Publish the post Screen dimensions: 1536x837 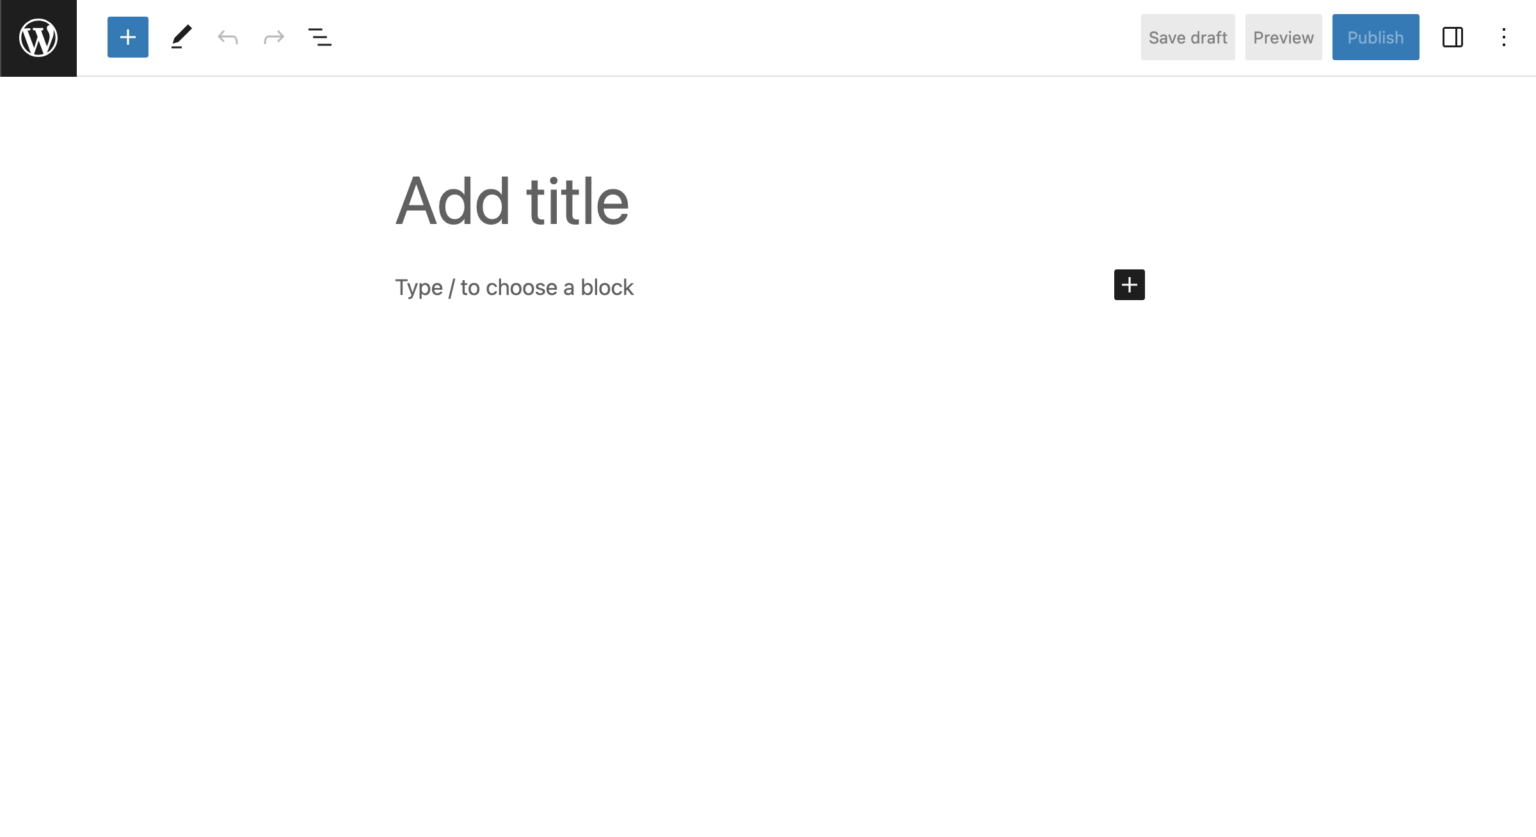[x=1375, y=37]
